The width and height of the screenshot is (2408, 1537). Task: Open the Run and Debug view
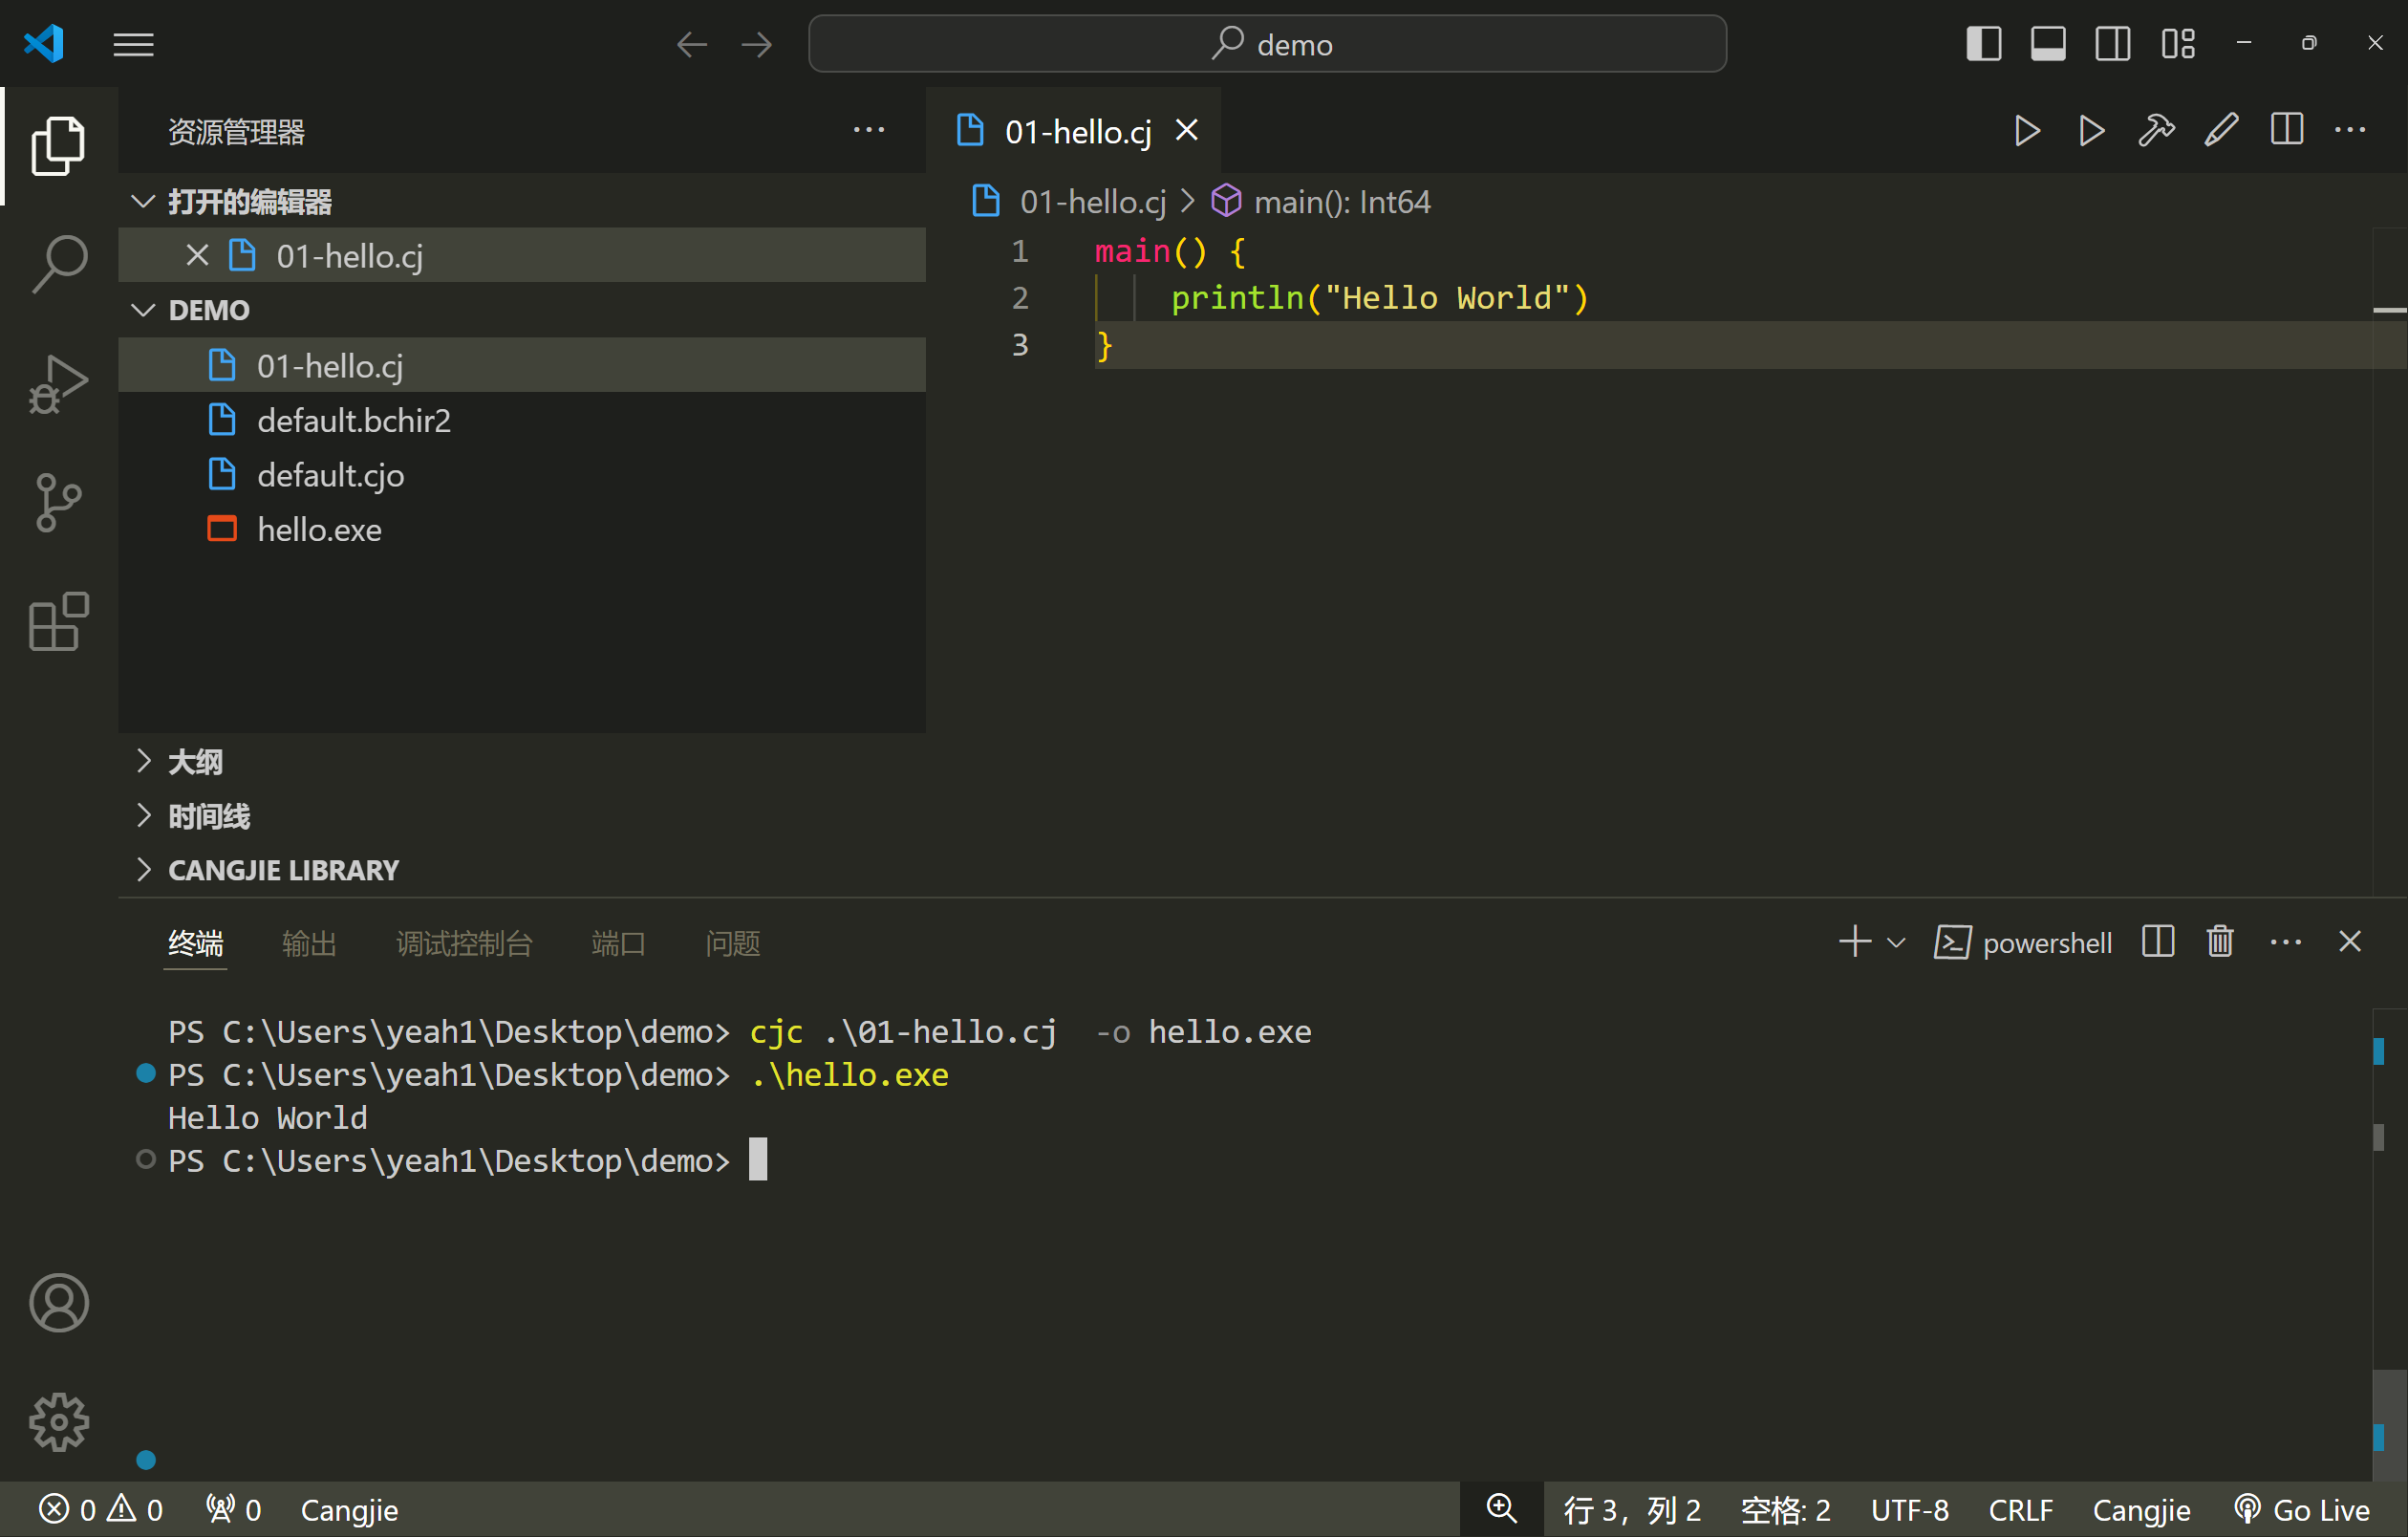click(59, 384)
